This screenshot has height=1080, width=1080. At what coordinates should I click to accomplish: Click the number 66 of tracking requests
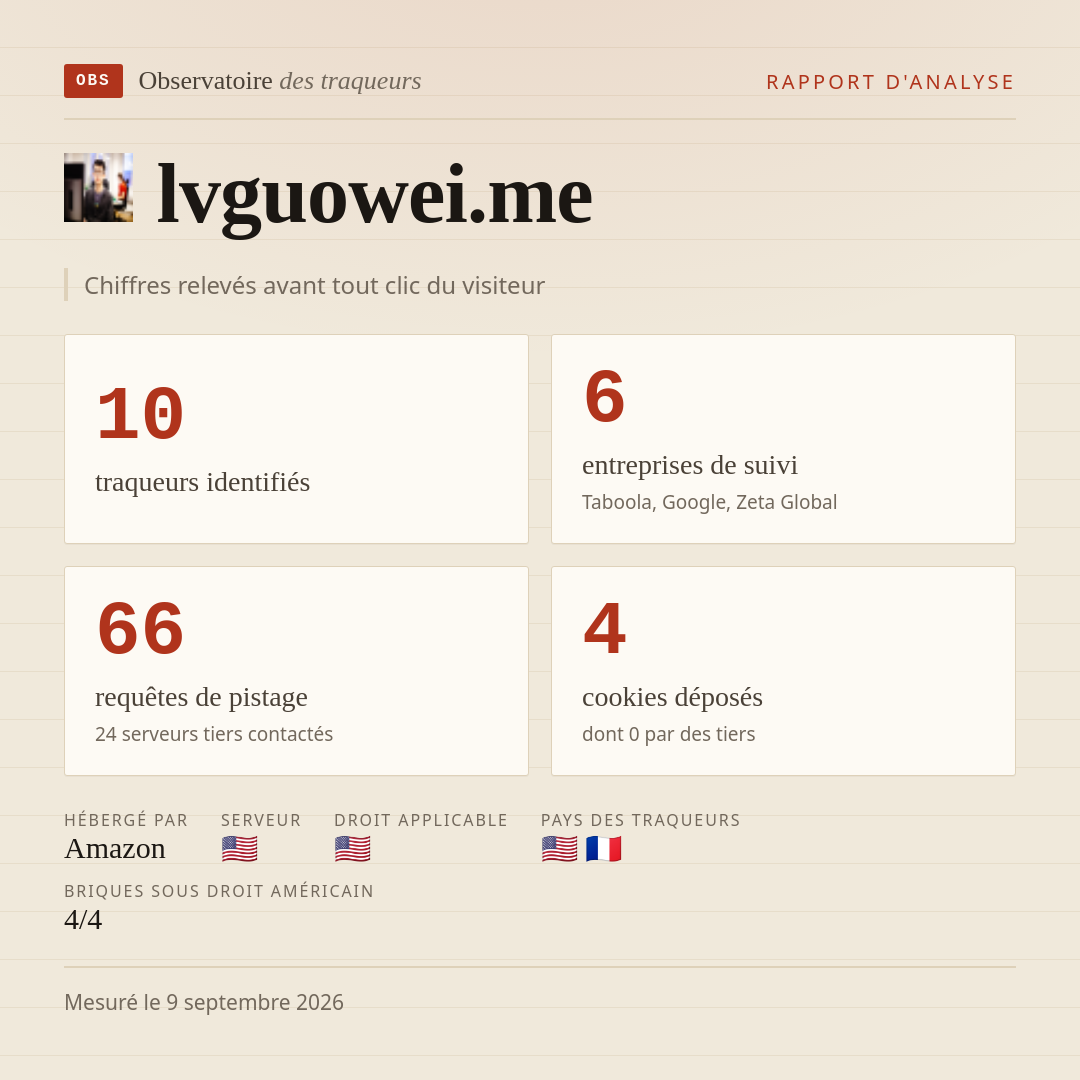(x=141, y=629)
